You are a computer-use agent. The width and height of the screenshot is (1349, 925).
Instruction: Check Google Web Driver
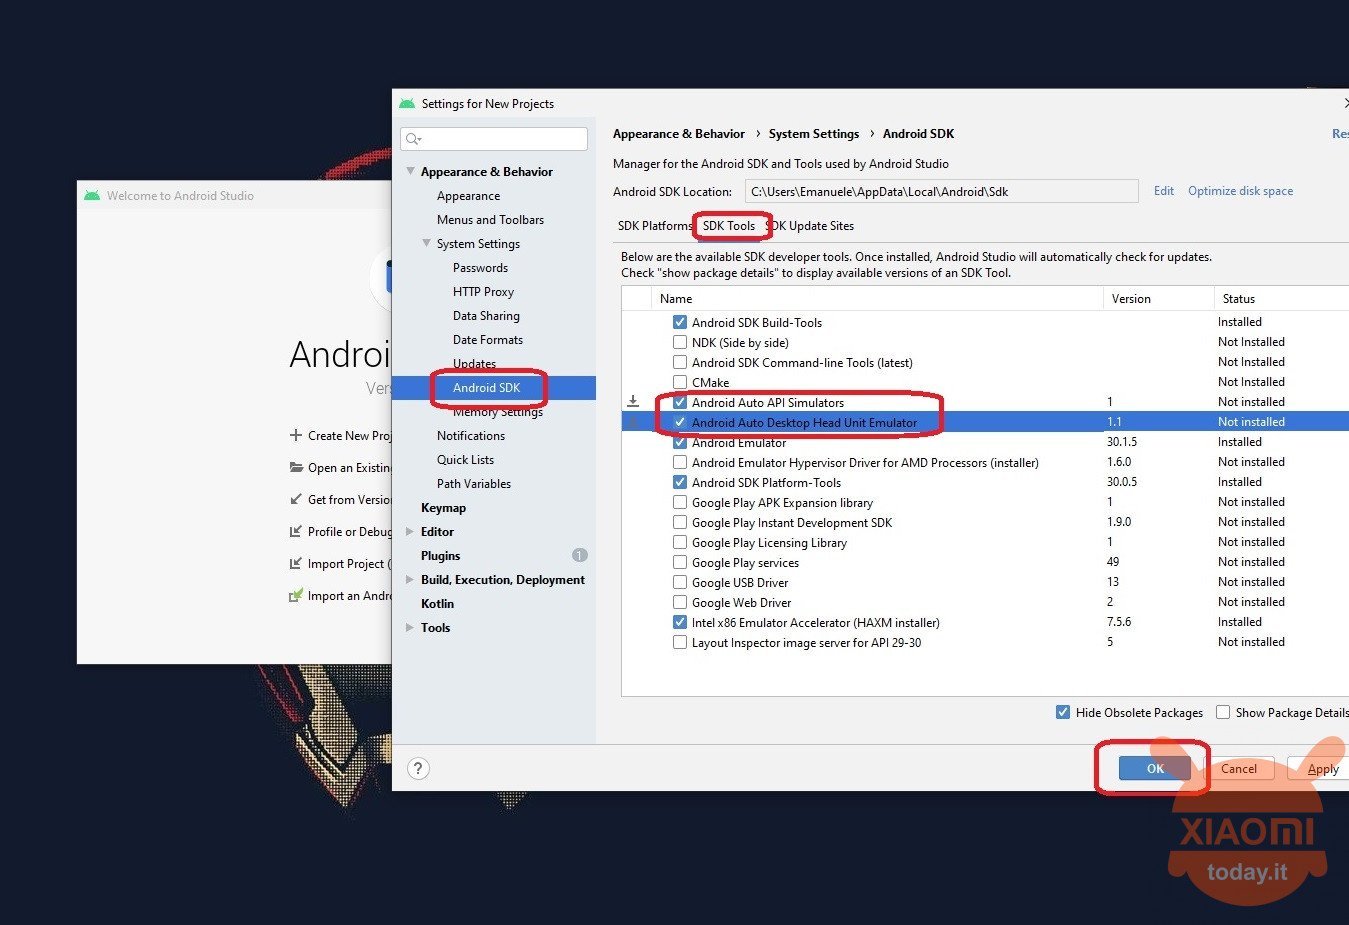[680, 602]
